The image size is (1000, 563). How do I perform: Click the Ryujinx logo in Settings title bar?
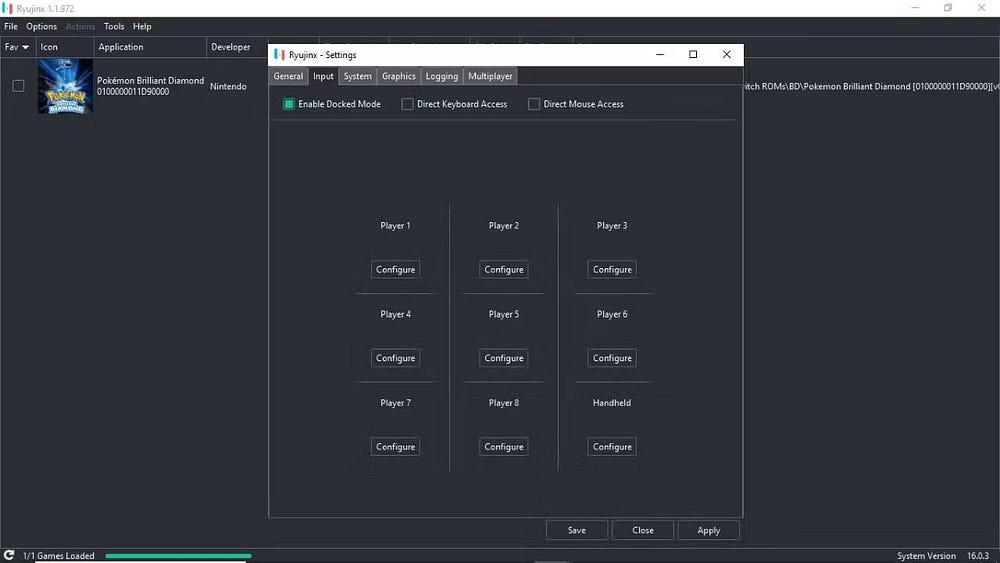tap(279, 55)
